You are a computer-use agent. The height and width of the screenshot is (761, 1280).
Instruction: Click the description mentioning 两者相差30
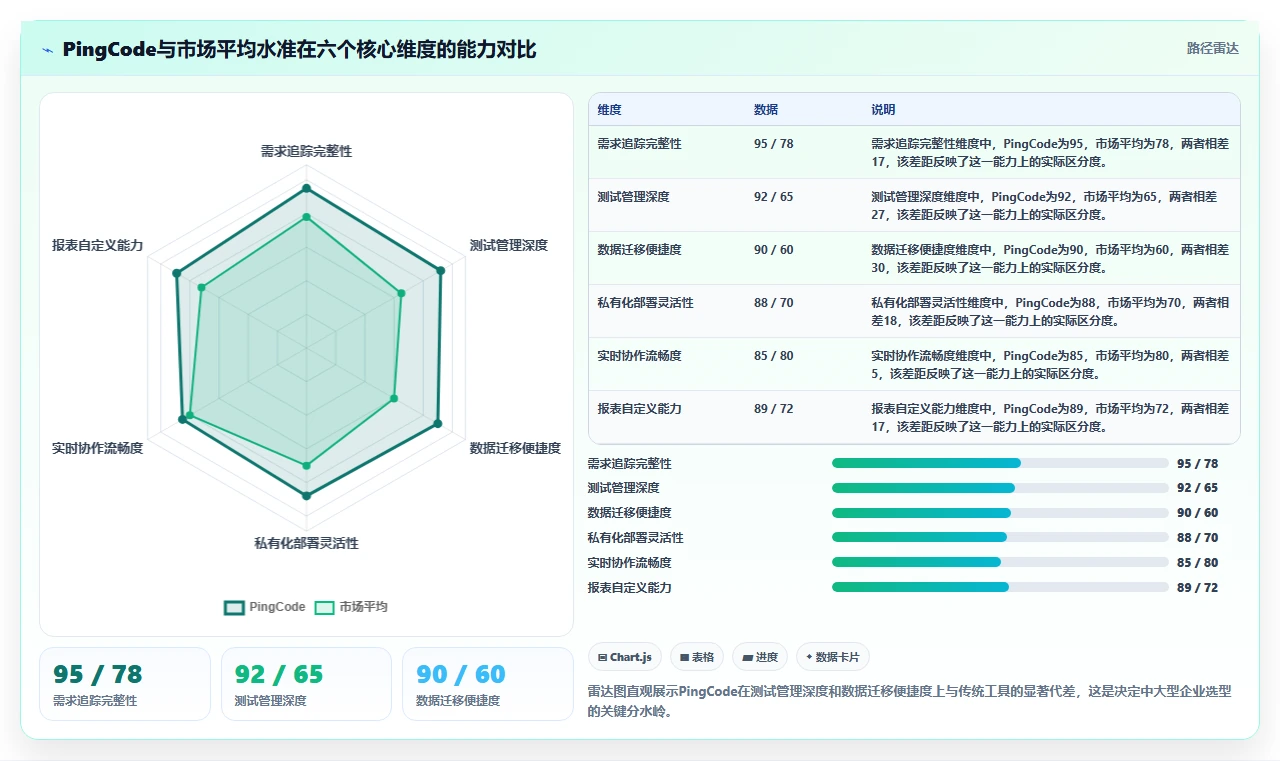(1050, 258)
